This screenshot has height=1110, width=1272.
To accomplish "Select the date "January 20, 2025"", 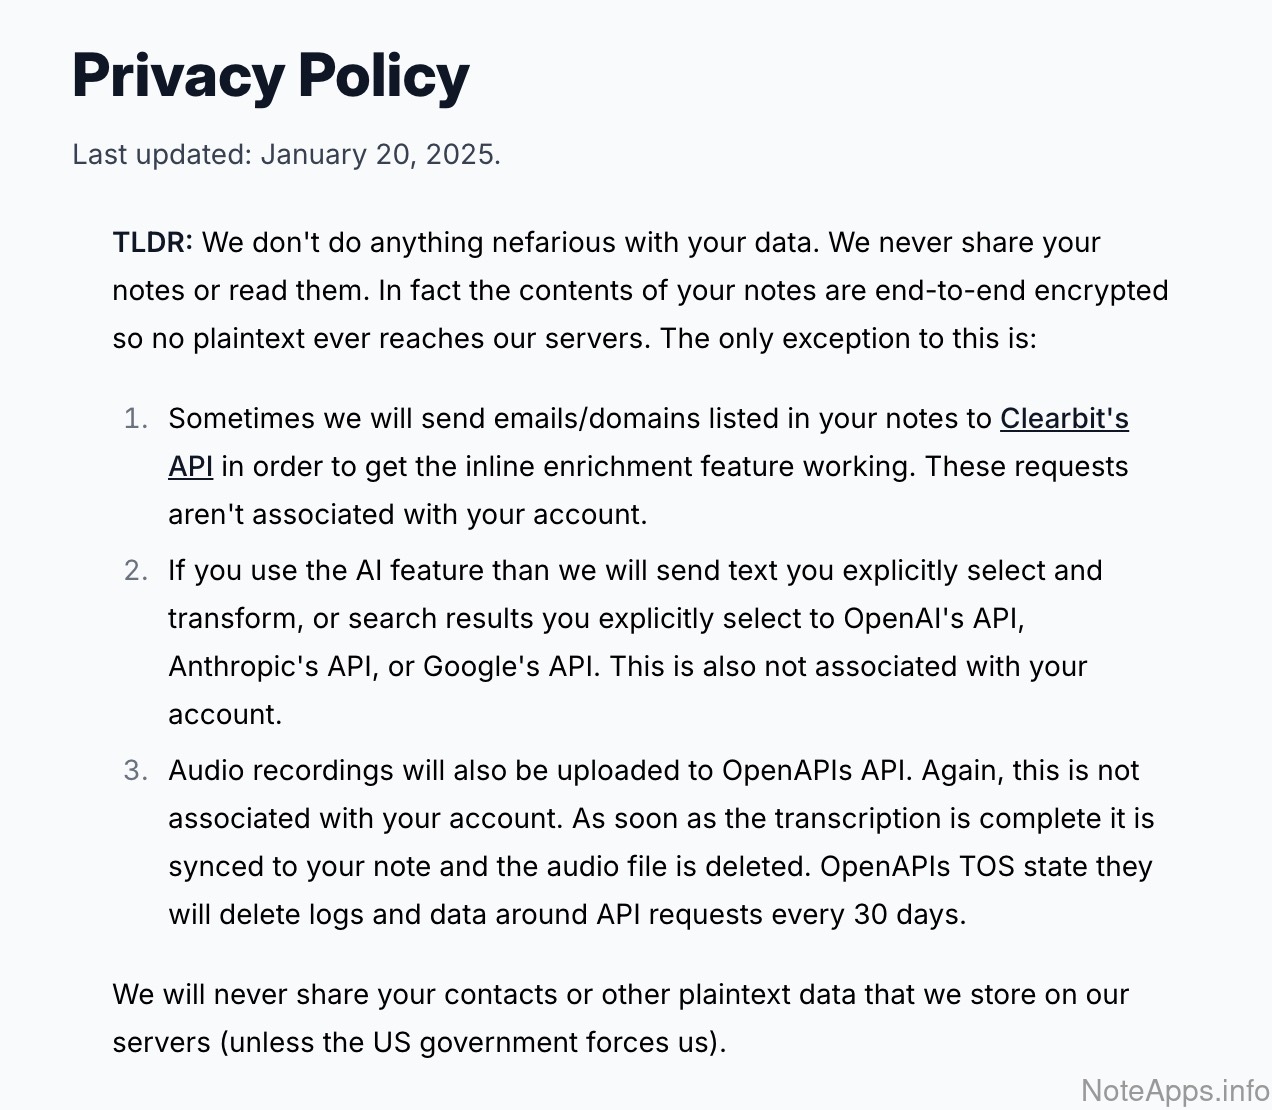I will (380, 154).
